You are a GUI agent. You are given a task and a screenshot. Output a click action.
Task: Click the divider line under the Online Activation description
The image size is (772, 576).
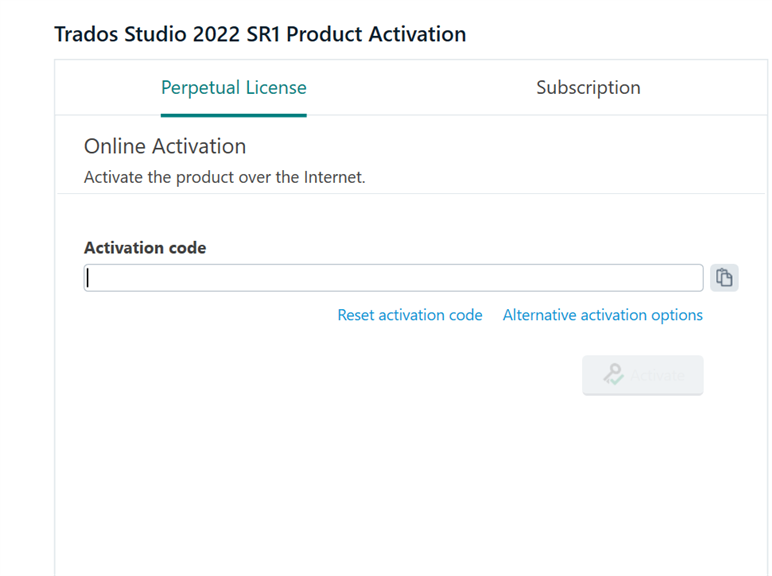pos(411,193)
